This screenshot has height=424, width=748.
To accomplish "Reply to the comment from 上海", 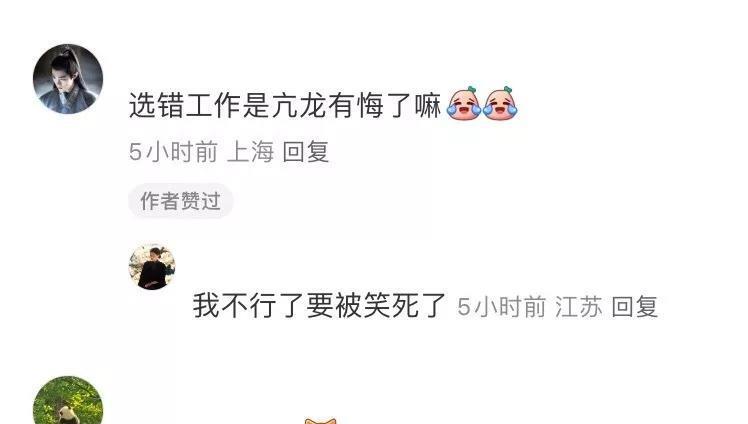I will (x=305, y=152).
